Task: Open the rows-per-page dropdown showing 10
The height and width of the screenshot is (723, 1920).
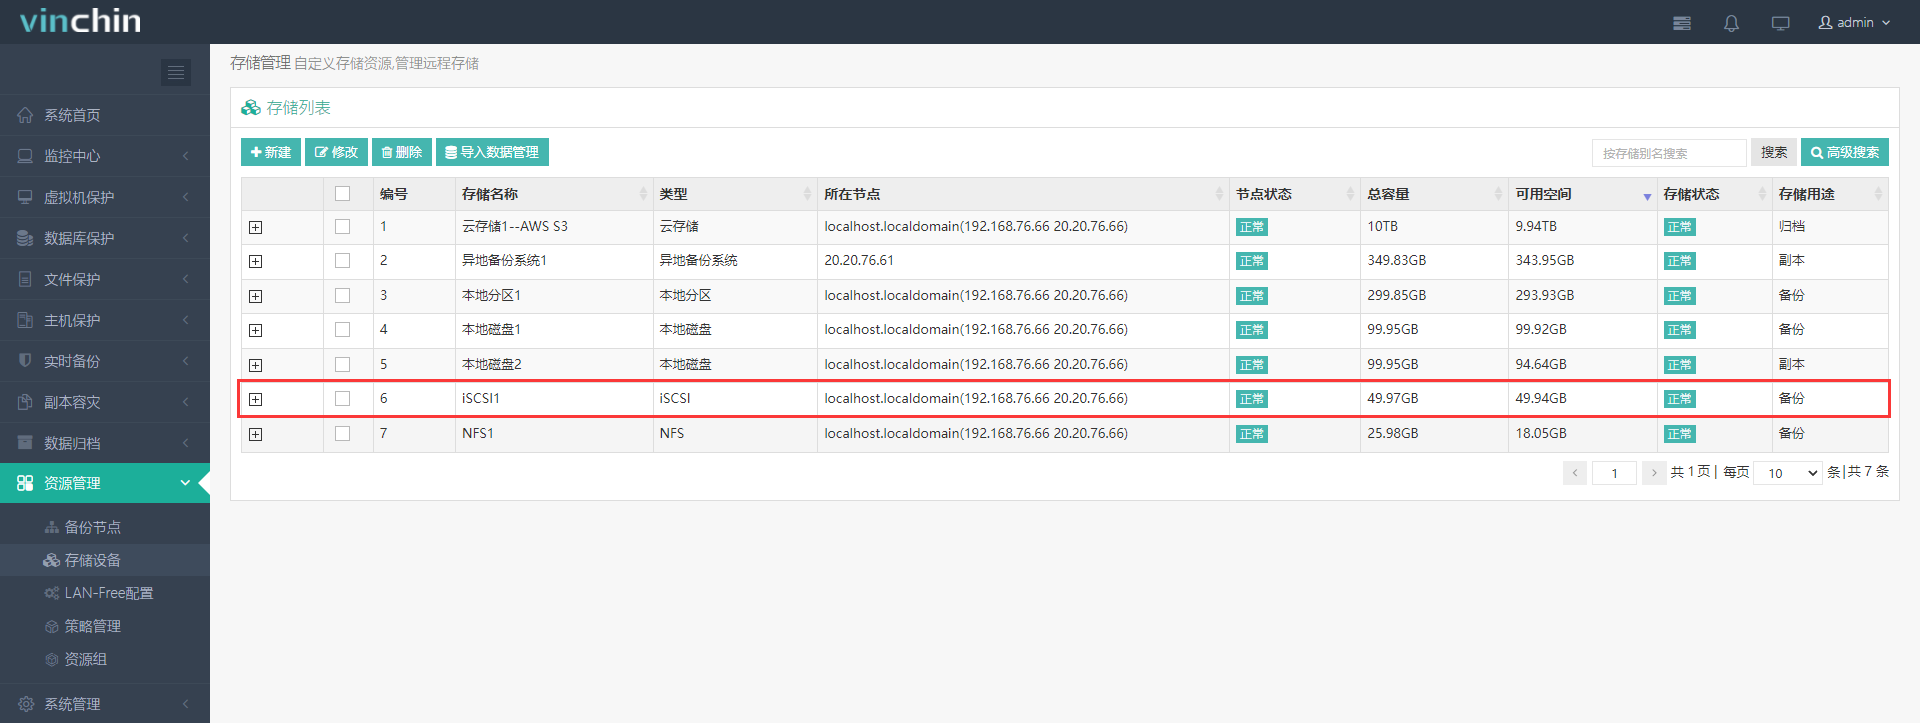Action: [1788, 473]
